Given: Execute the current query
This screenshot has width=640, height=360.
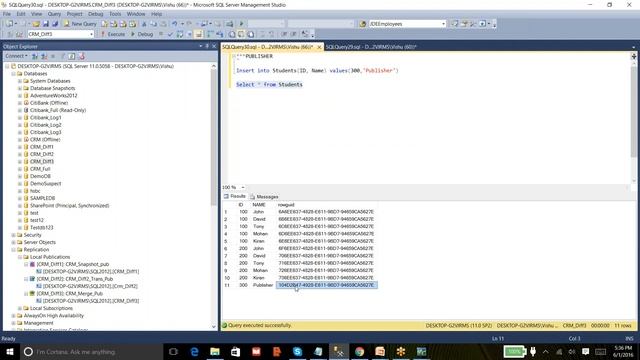Looking at the screenshot, I should tap(113, 34).
